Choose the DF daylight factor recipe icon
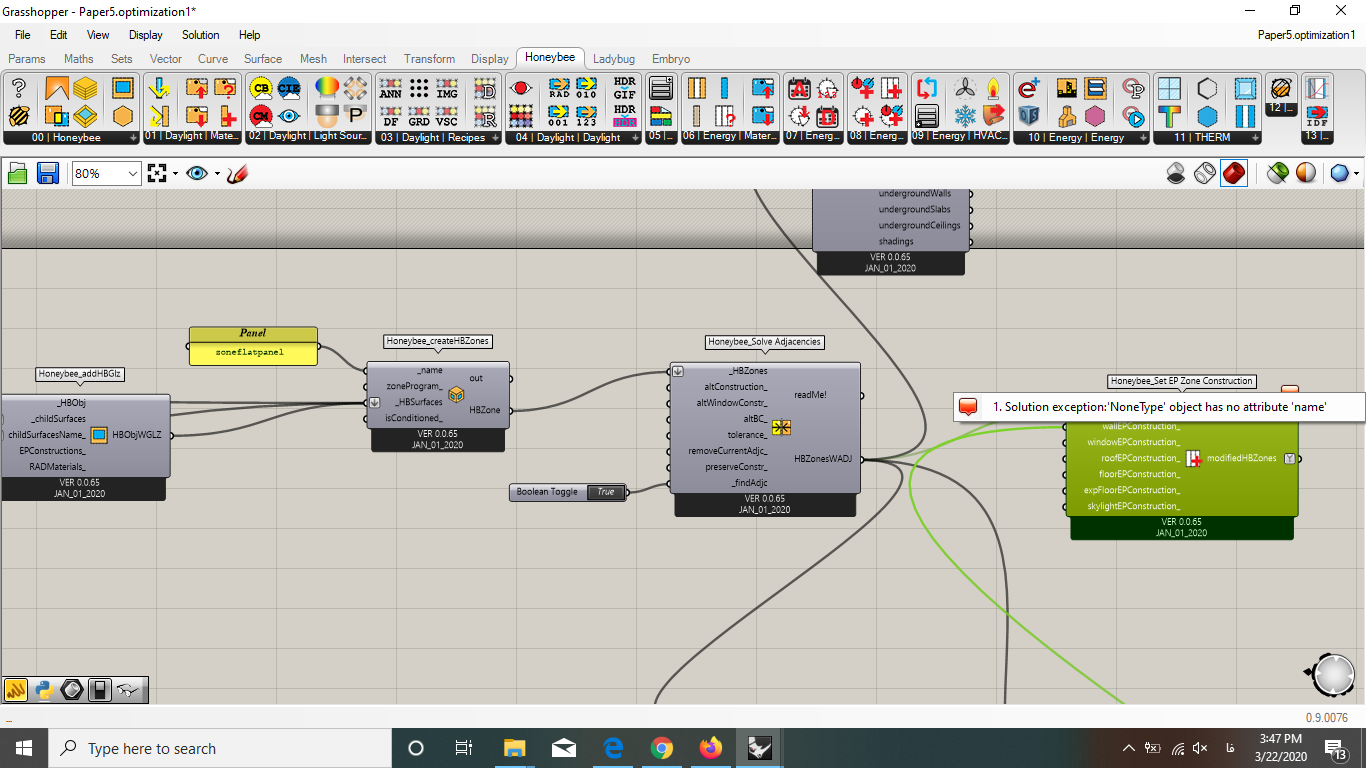This screenshot has height=768, width=1366. 391,115
